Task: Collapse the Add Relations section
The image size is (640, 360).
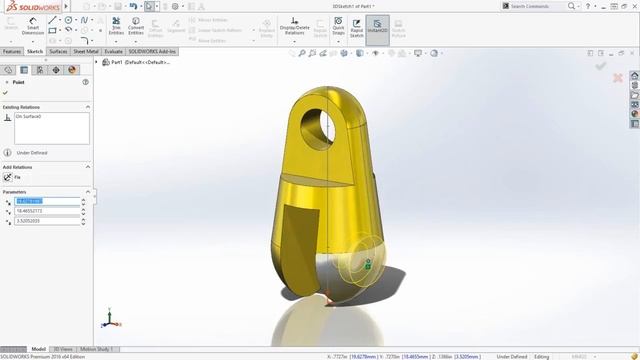Action: [x=88, y=167]
